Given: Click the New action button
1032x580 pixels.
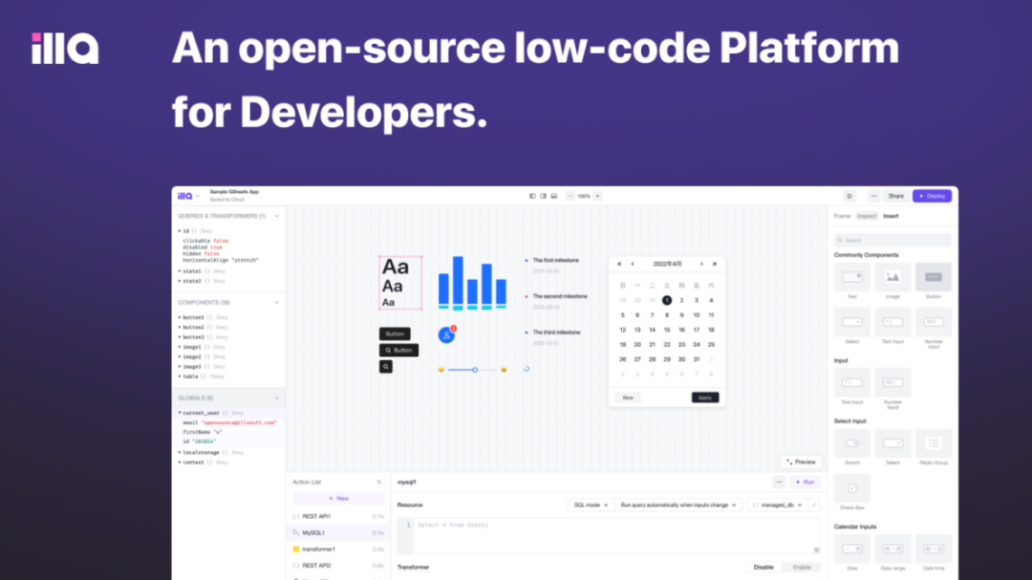Looking at the screenshot, I should (x=338, y=498).
